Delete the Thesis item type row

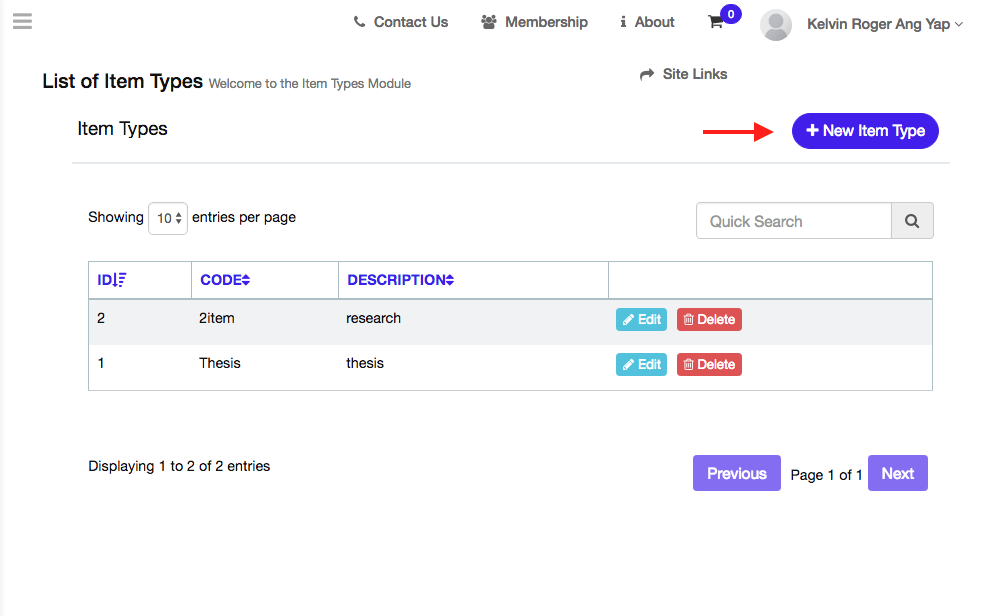click(709, 364)
